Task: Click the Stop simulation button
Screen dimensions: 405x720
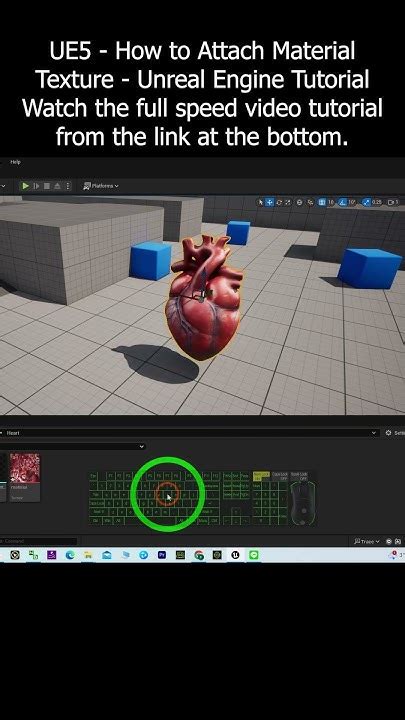Action: tap(46, 186)
